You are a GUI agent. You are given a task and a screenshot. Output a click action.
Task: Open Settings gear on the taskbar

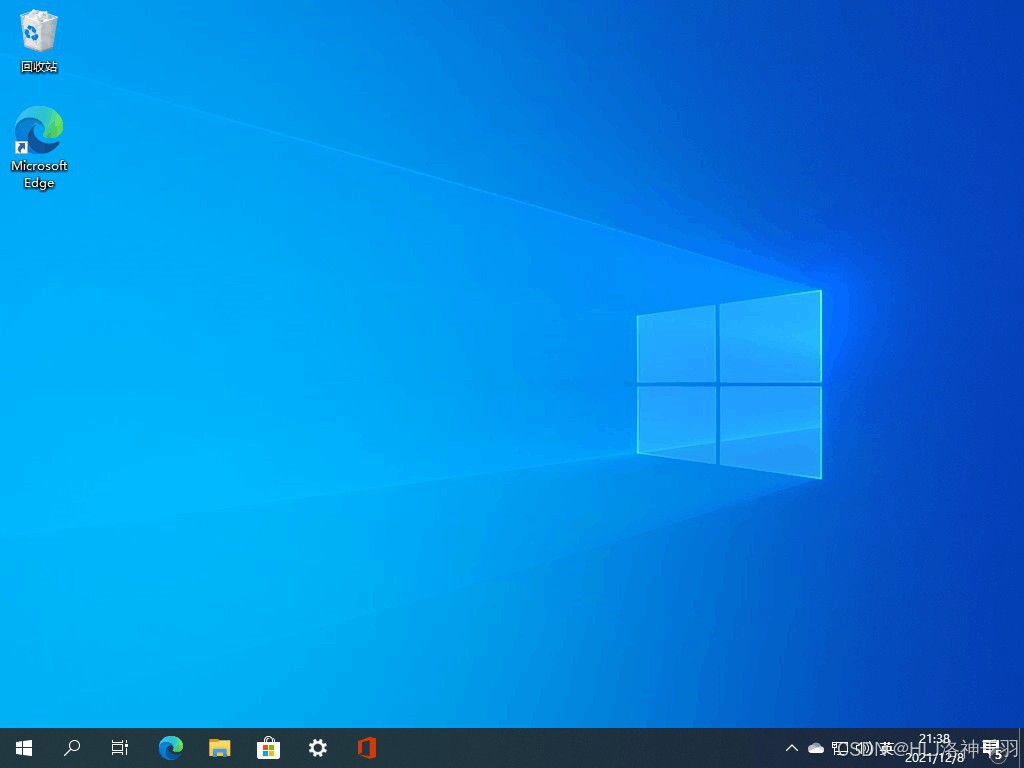coord(317,748)
